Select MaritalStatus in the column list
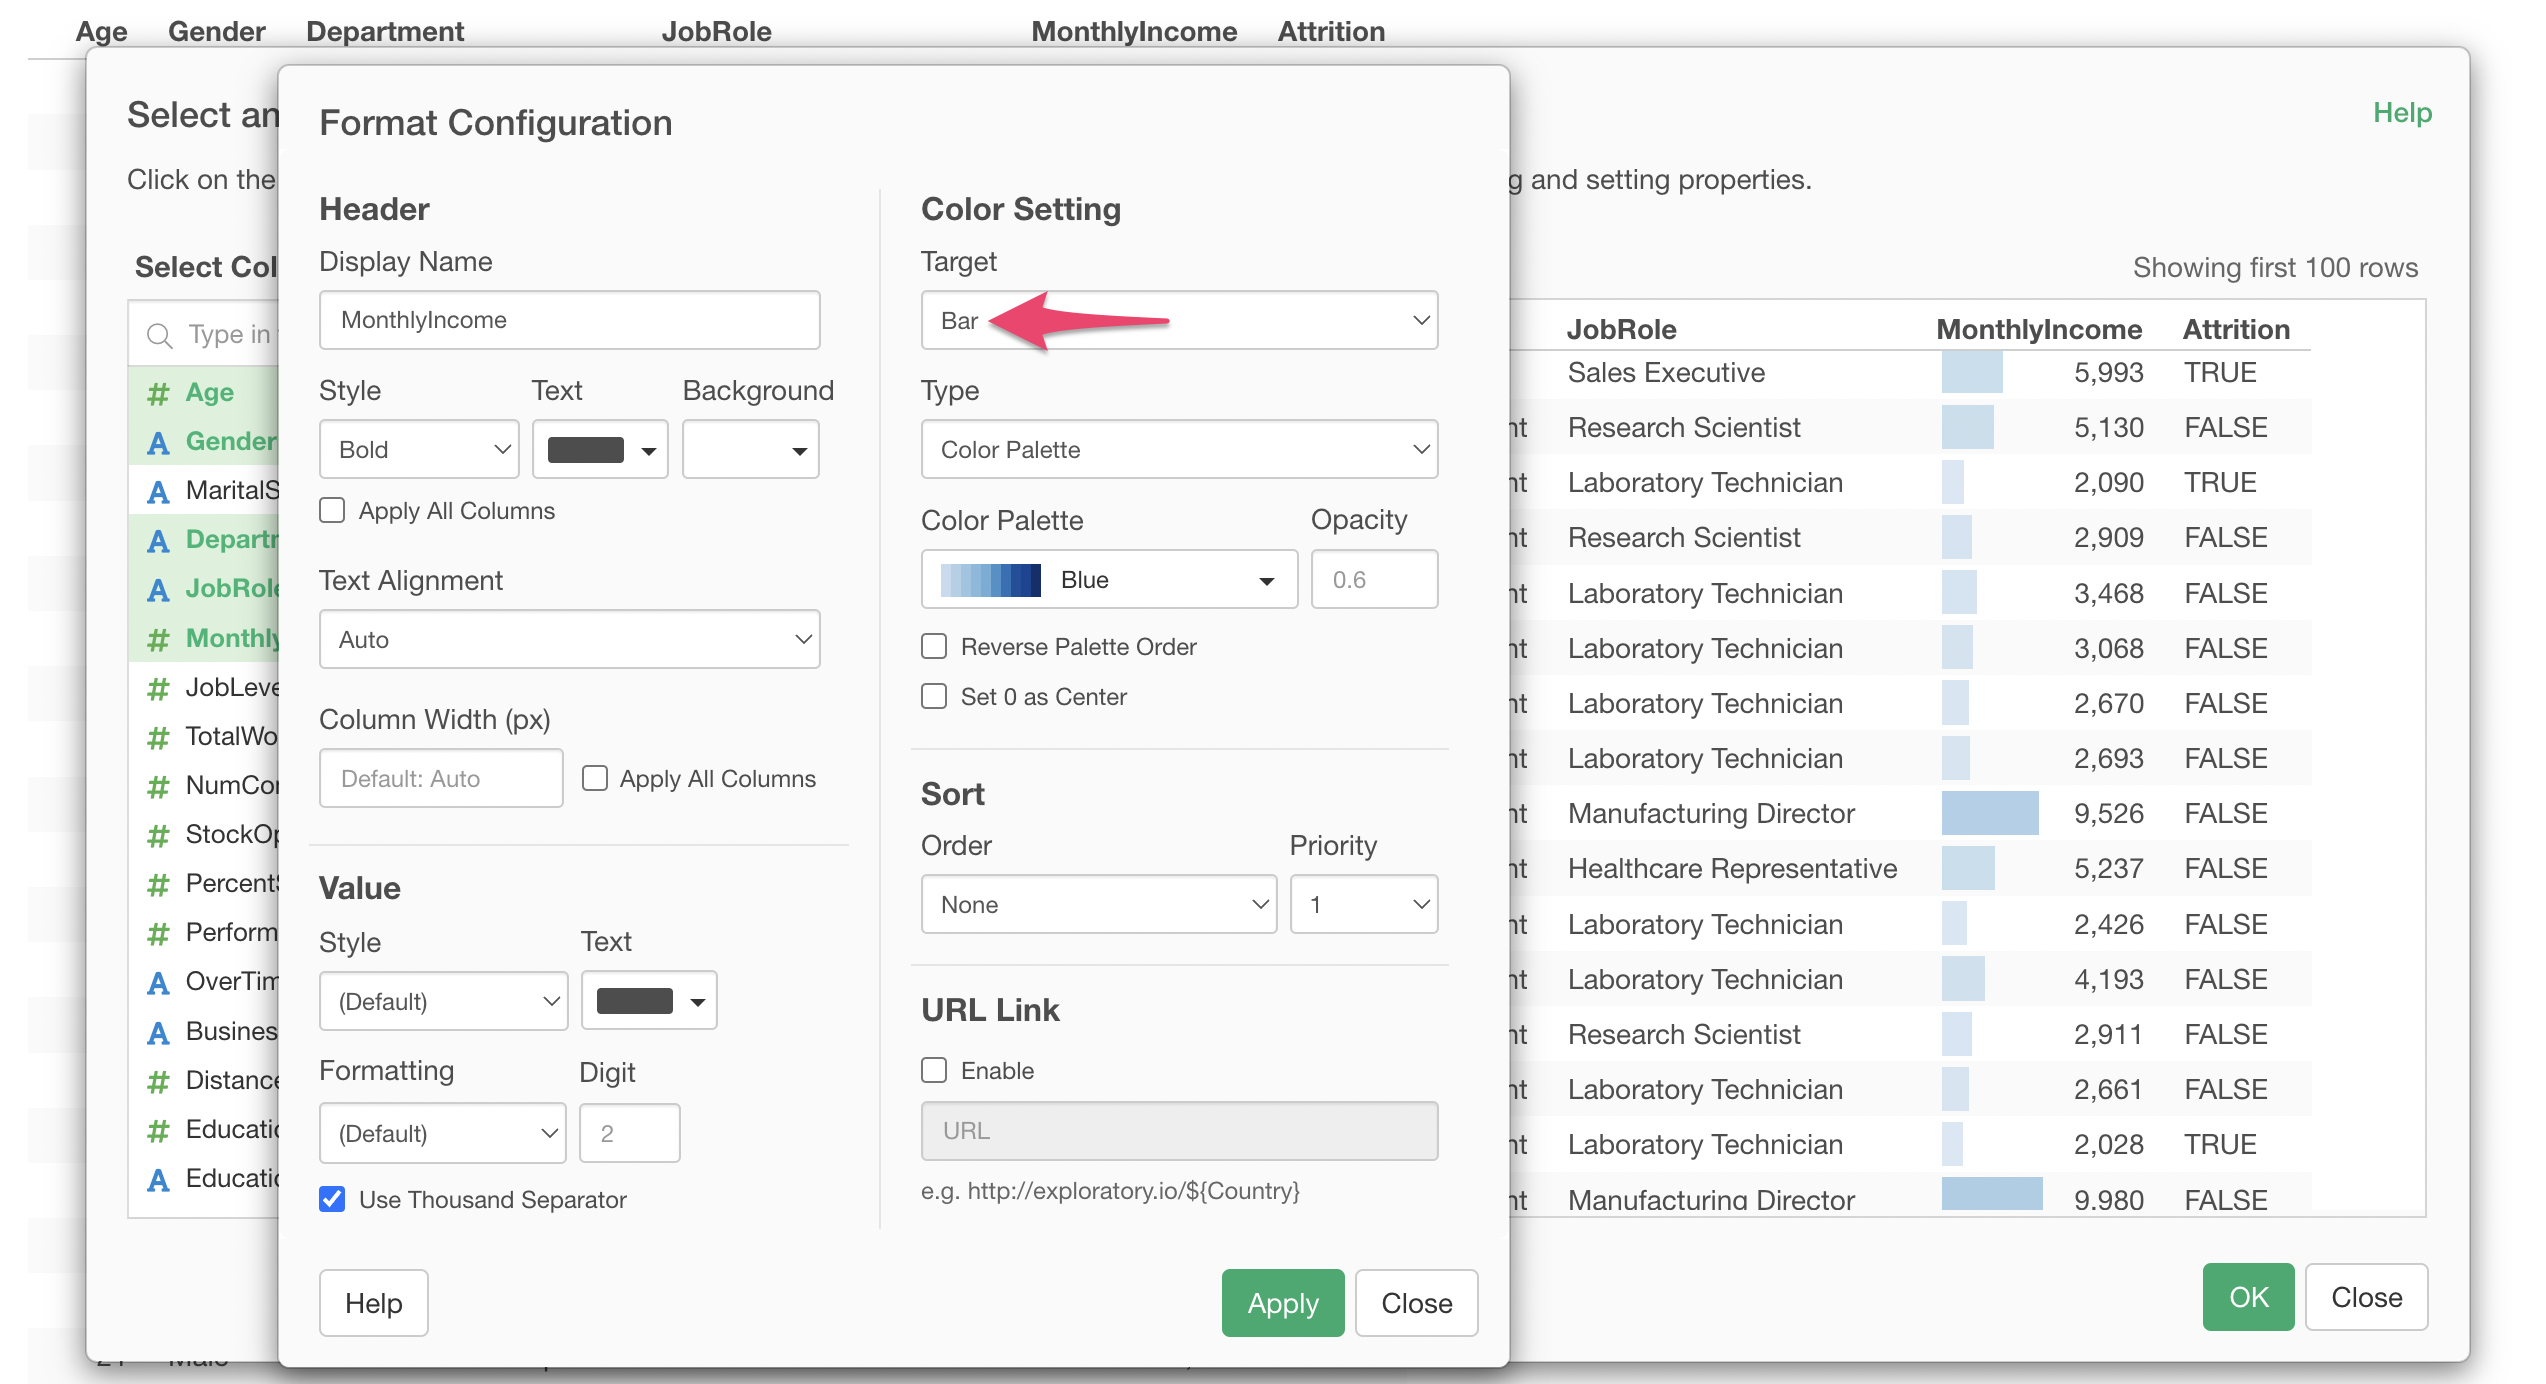2546x1384 pixels. [230, 491]
